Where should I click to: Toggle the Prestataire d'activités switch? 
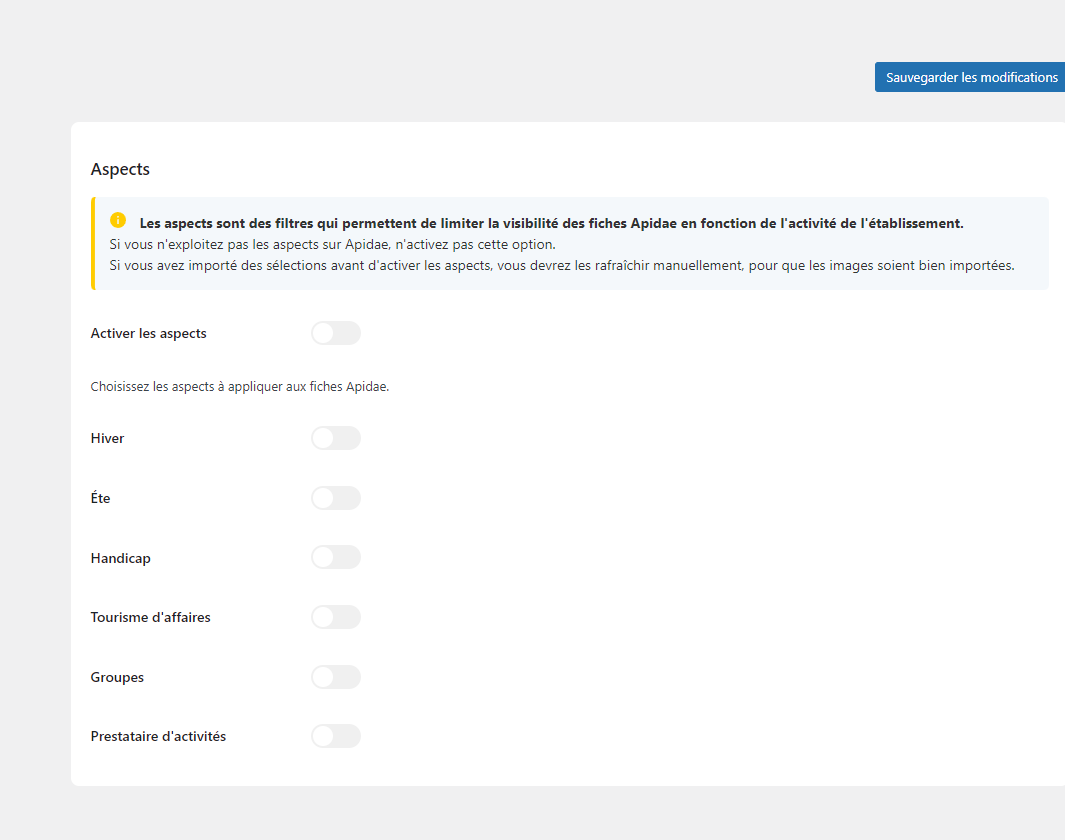[335, 736]
